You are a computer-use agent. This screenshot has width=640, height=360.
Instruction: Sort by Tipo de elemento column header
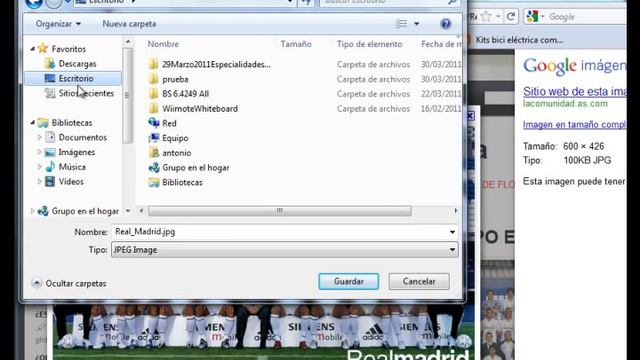click(x=369, y=44)
